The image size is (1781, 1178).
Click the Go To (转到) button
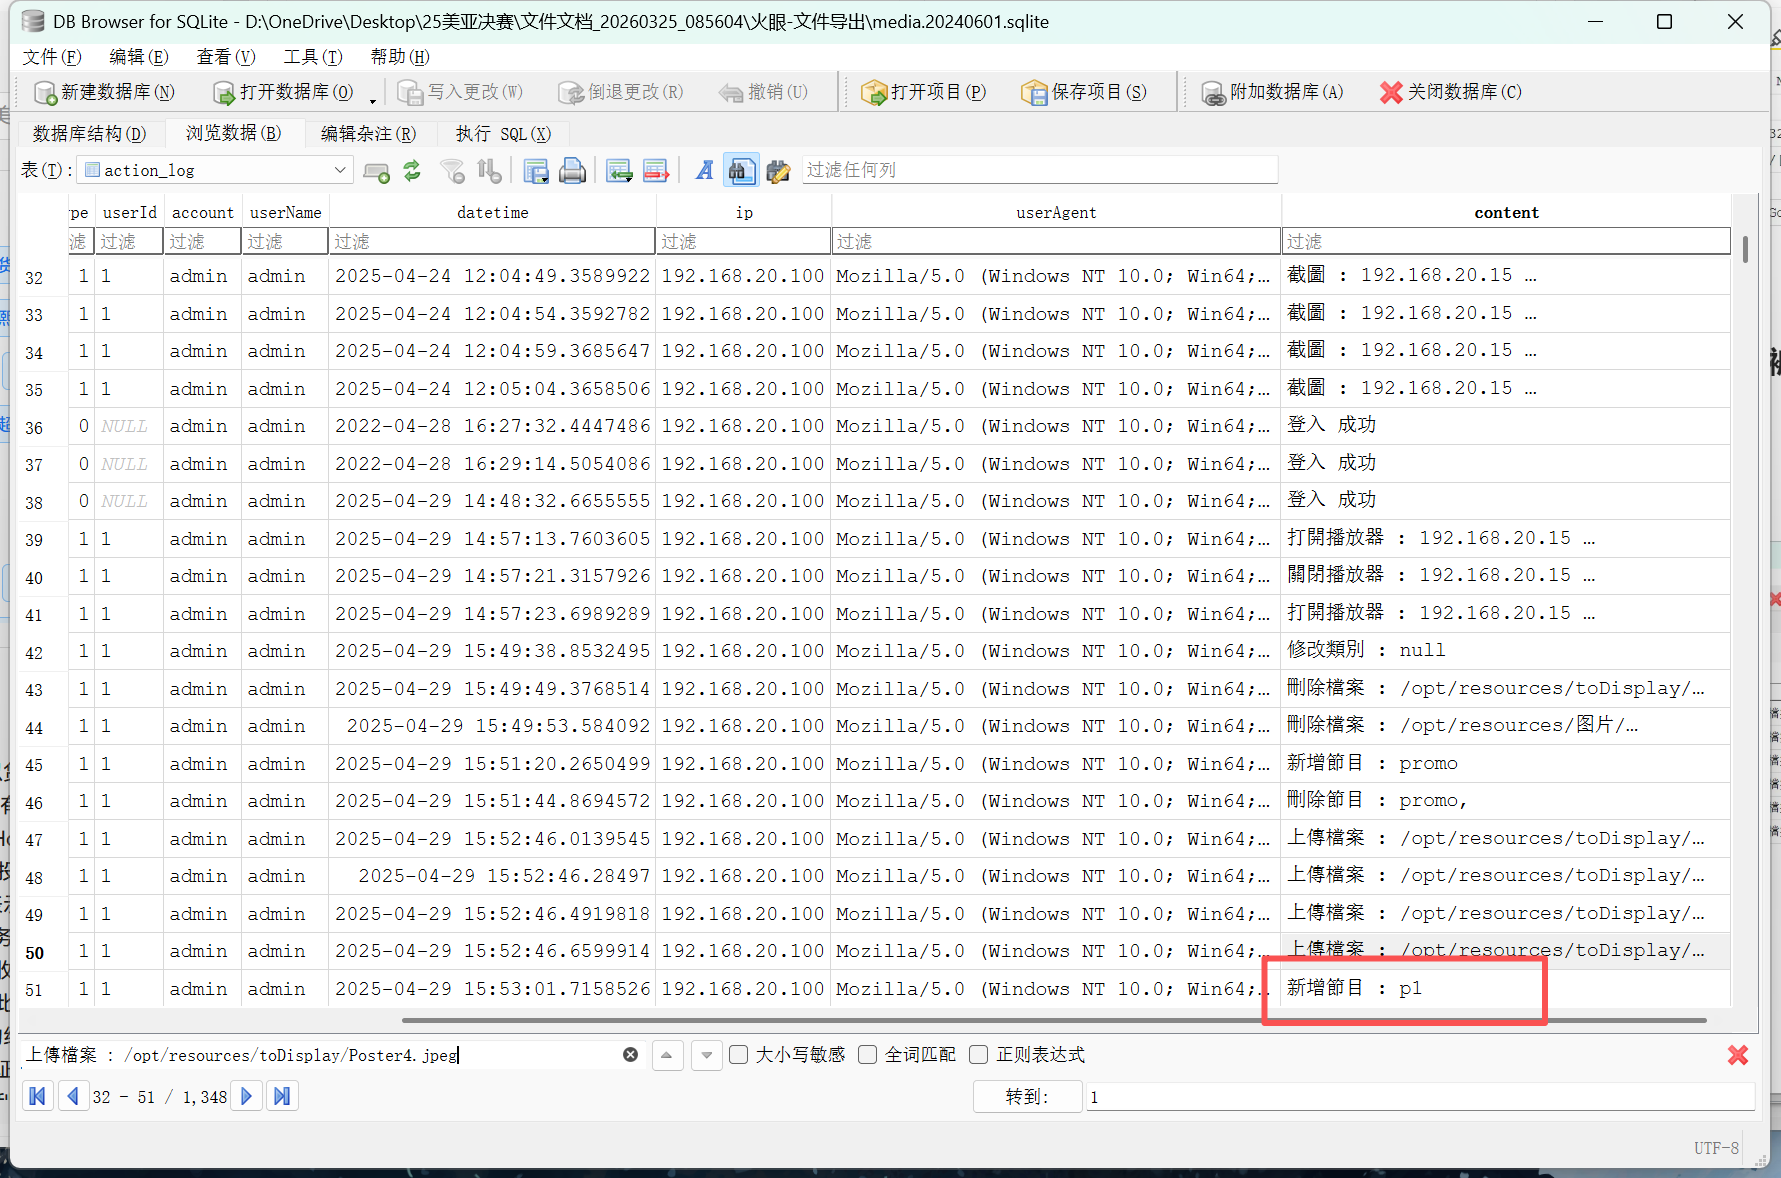[x=1027, y=1097]
